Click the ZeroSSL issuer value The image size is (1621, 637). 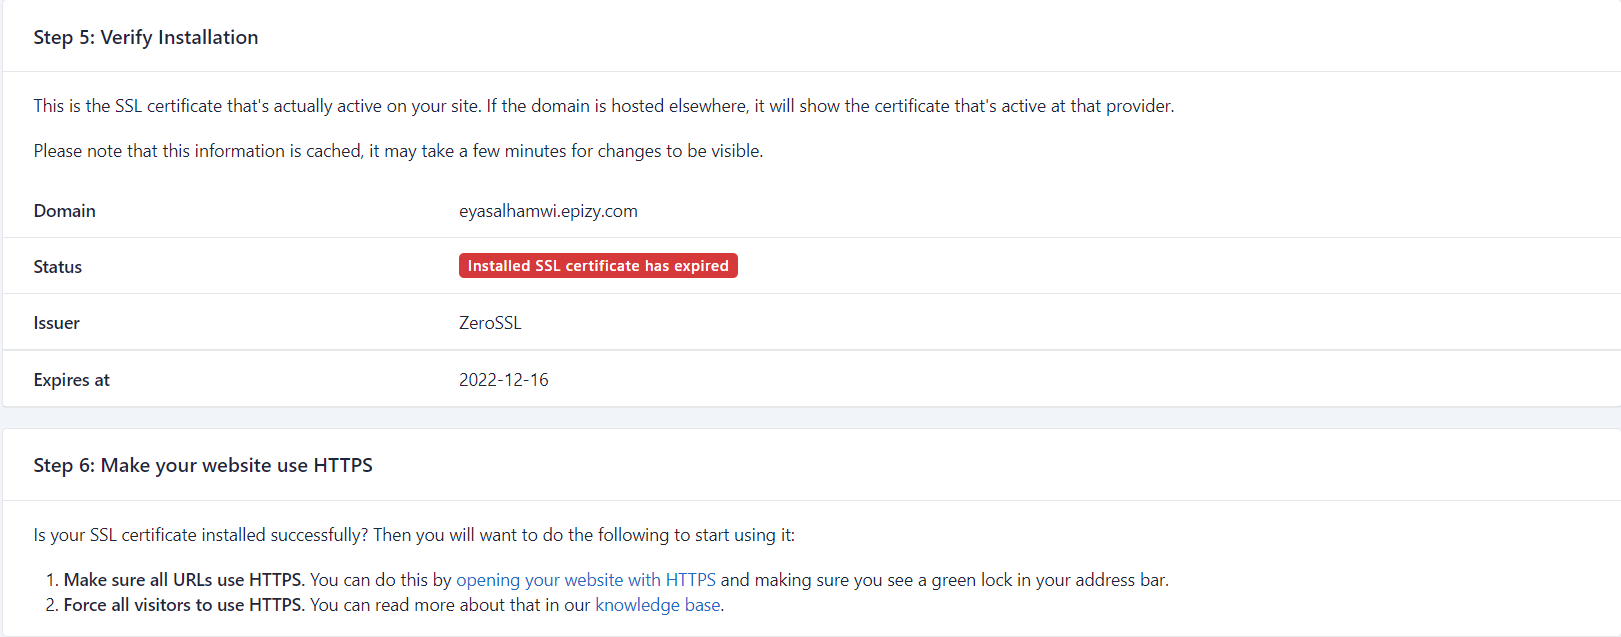pyautogui.click(x=490, y=323)
